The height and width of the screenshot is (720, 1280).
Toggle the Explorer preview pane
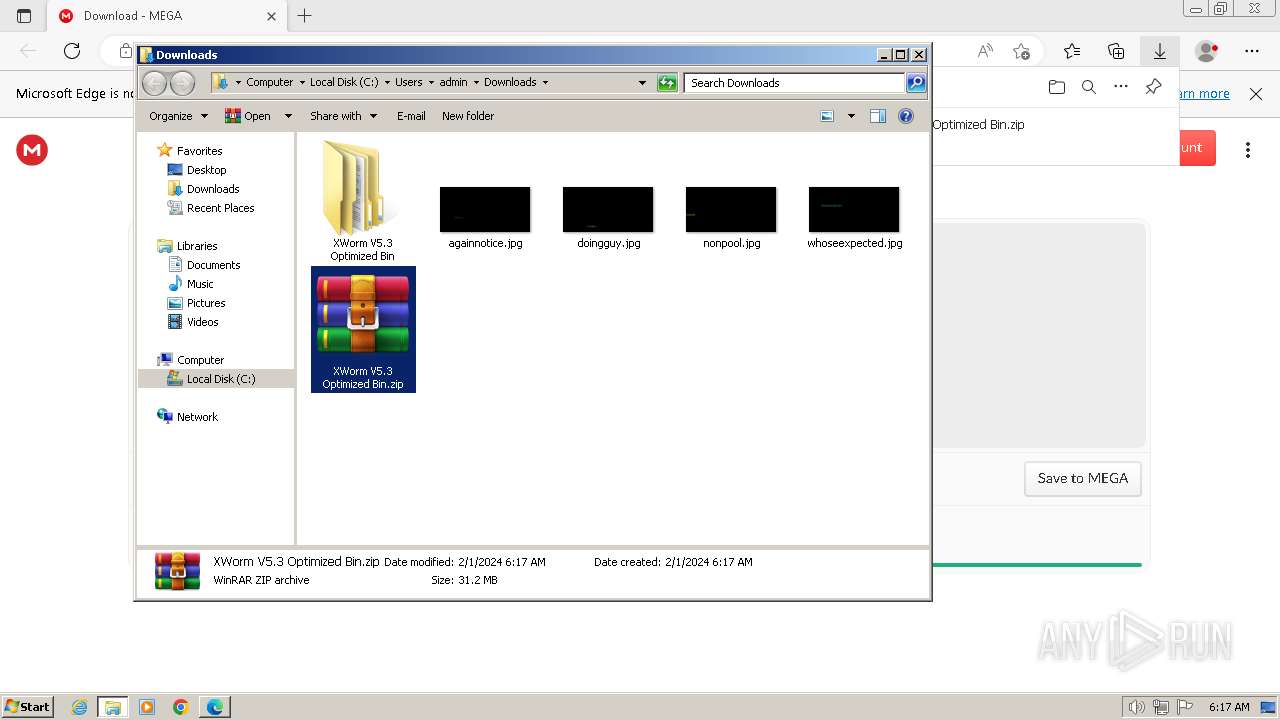click(x=878, y=116)
